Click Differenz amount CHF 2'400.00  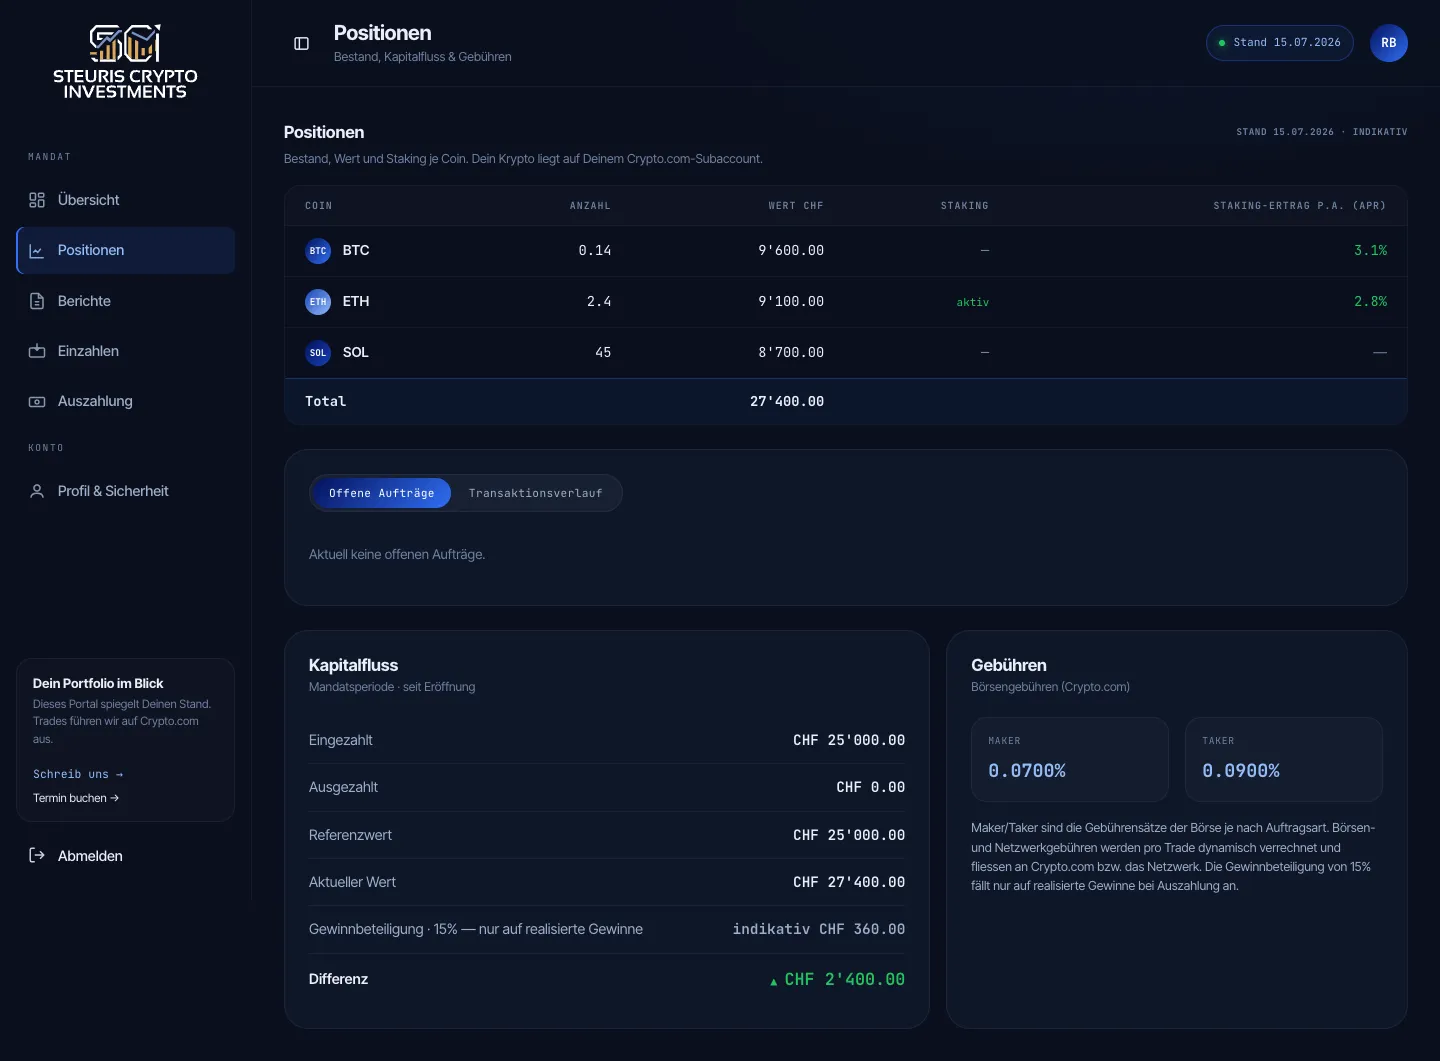point(844,979)
